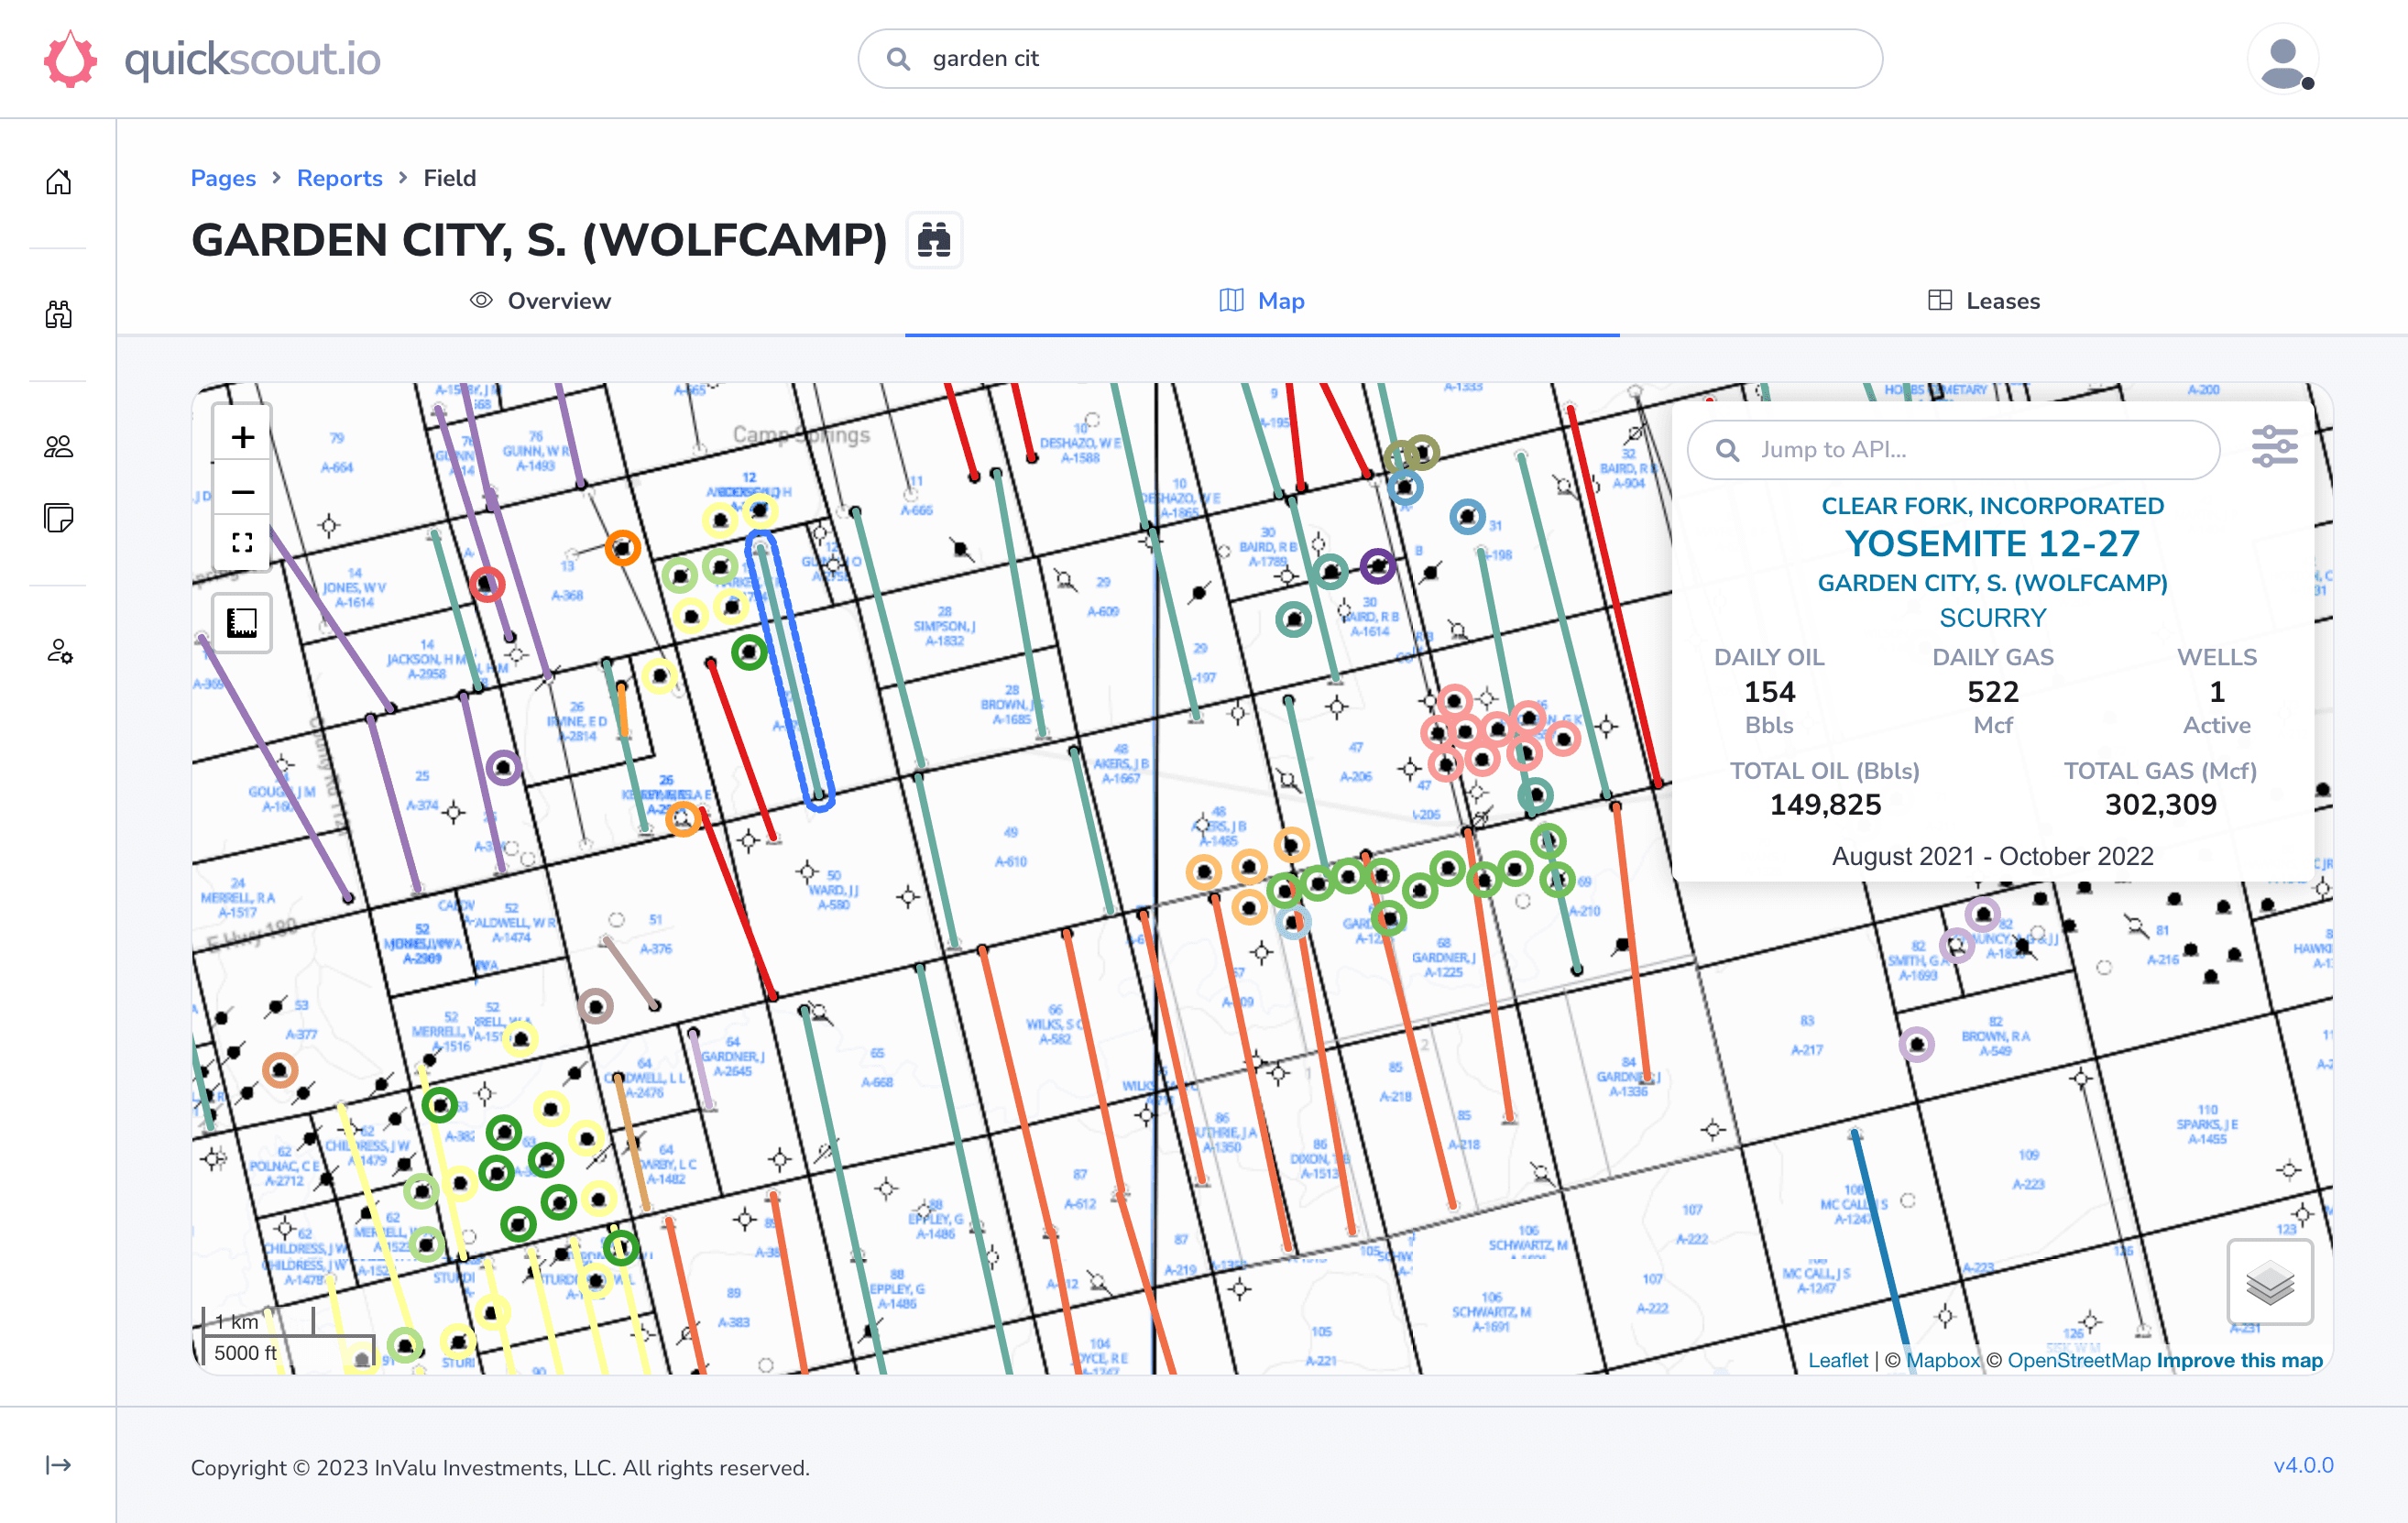The image size is (2408, 1523).
Task: Open GARDEN CITY, S. (WOLFCAMP) link in popup
Action: pos(1992,583)
